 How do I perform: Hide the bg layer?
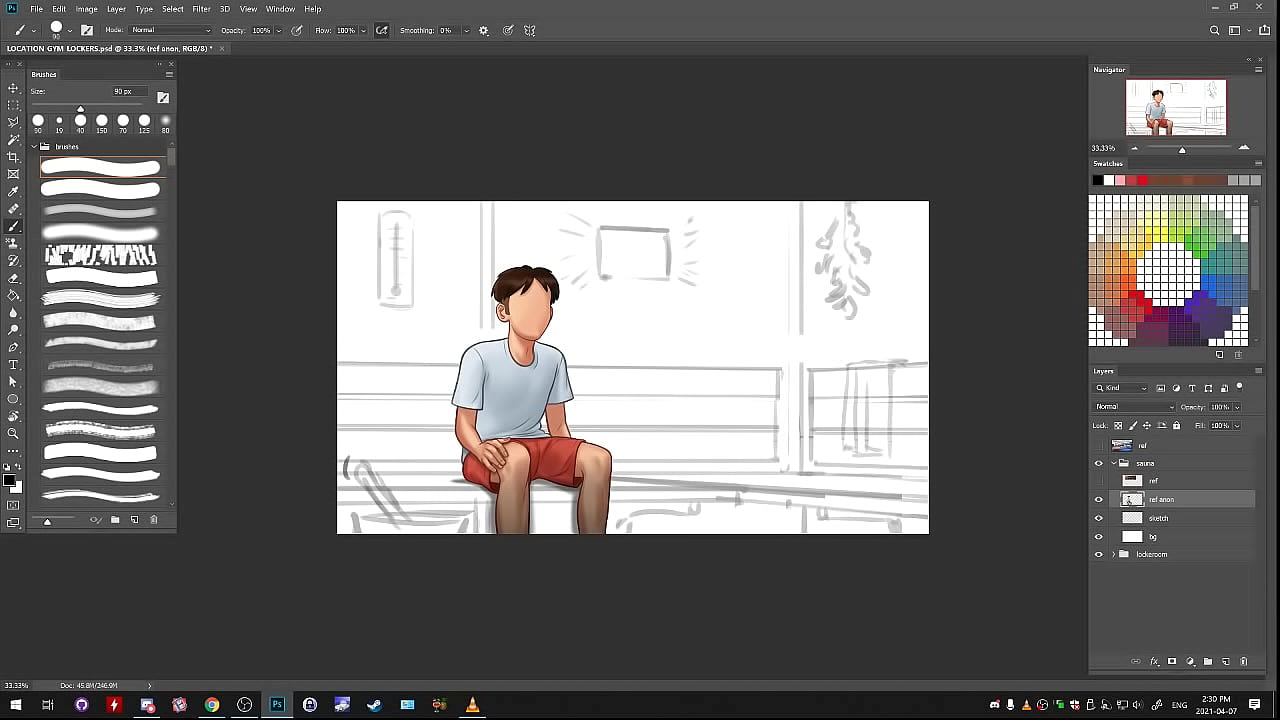(1098, 537)
